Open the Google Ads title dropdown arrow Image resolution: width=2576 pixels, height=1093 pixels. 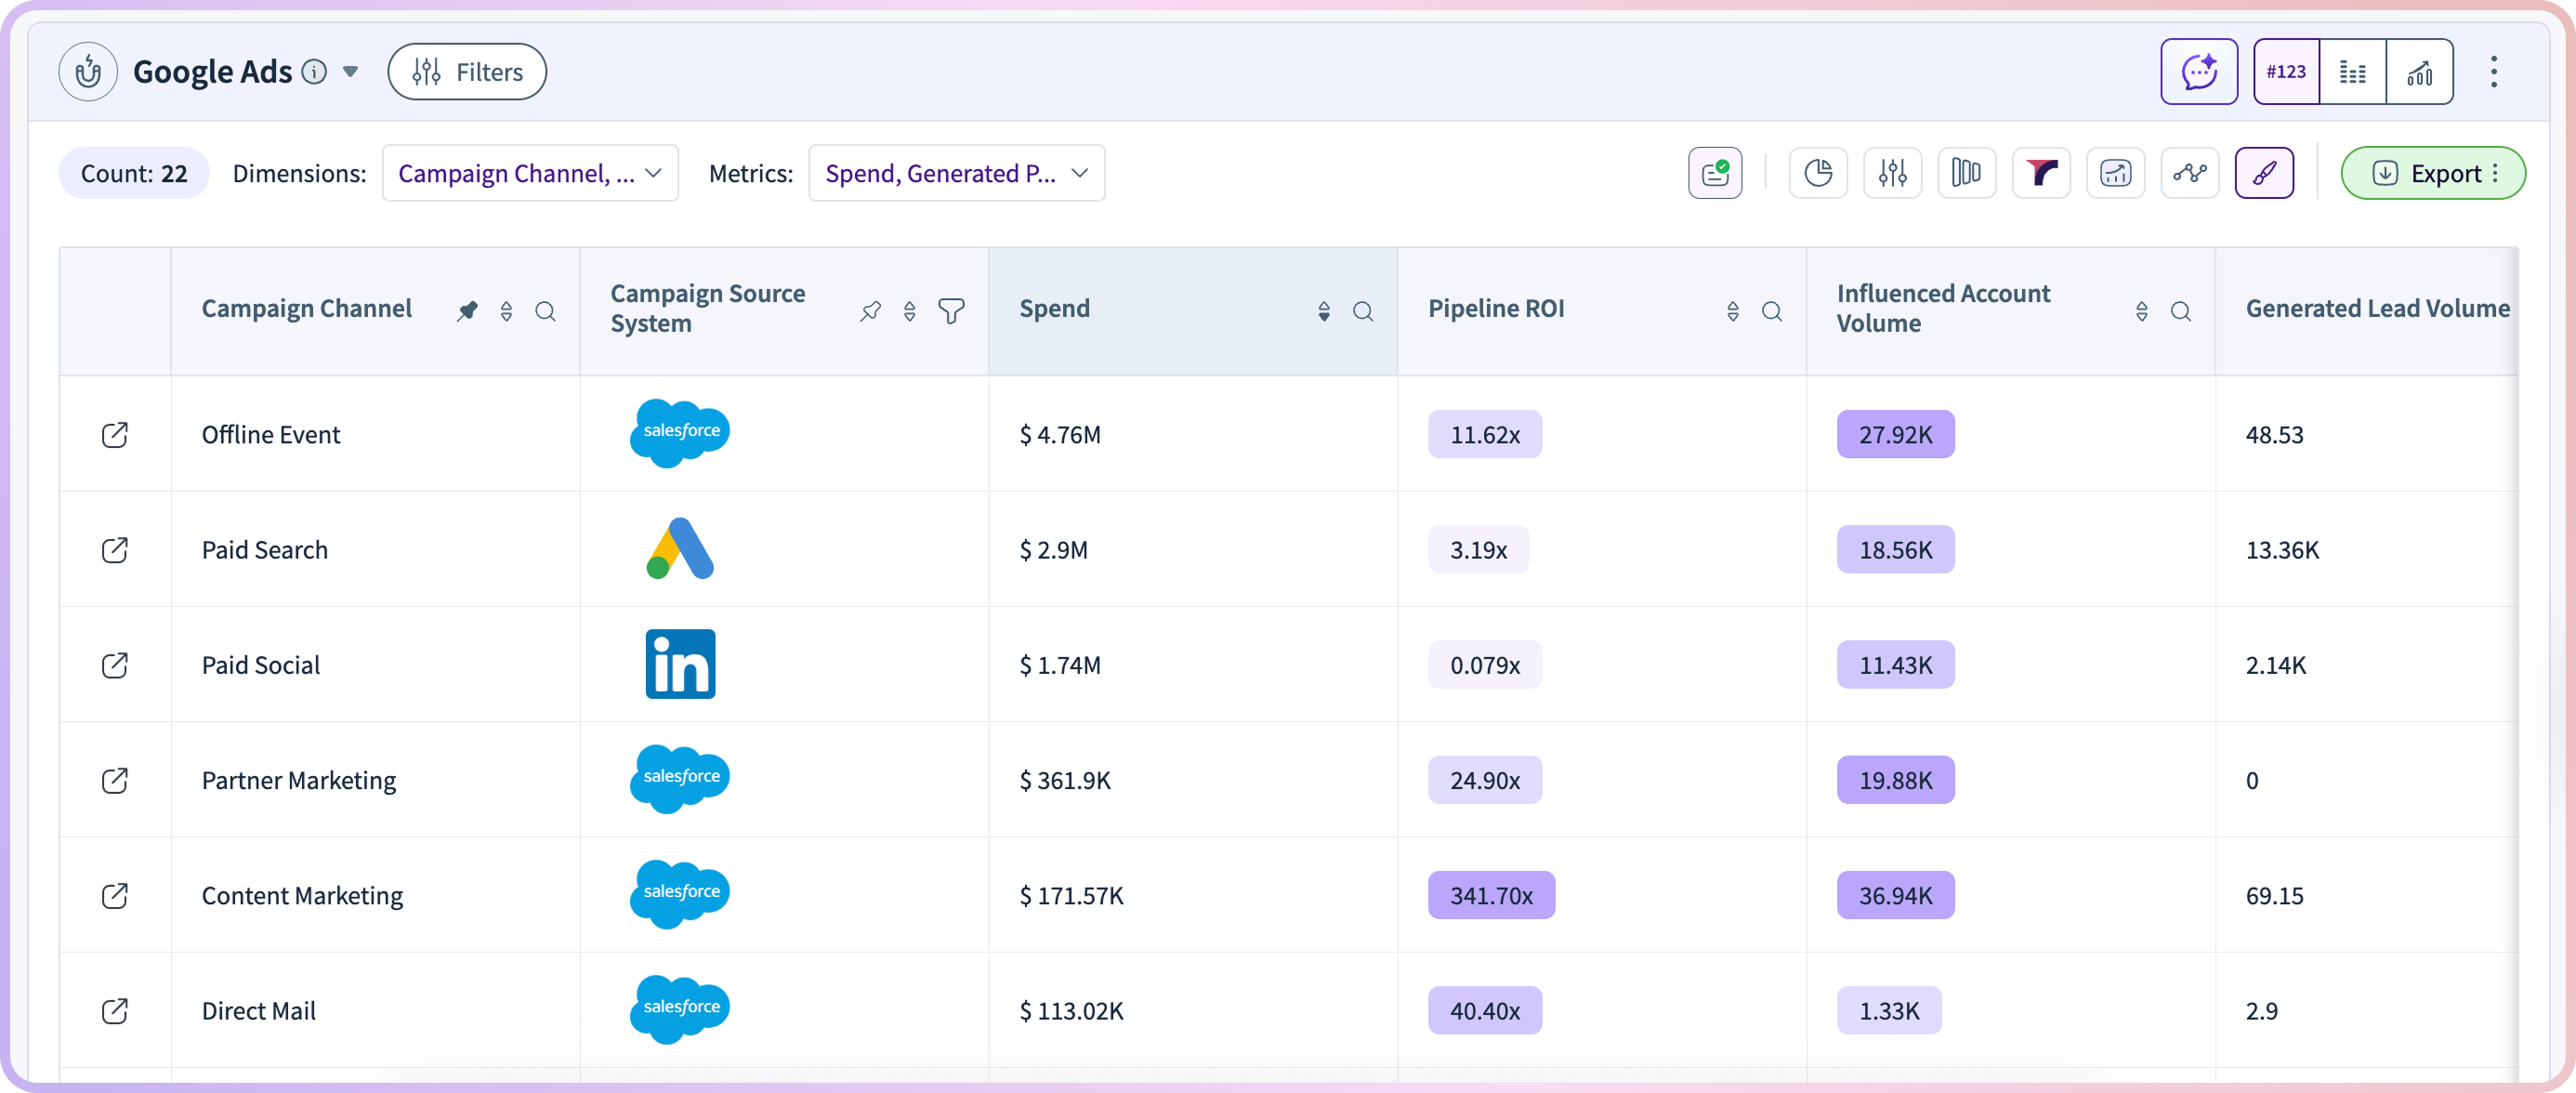[350, 72]
